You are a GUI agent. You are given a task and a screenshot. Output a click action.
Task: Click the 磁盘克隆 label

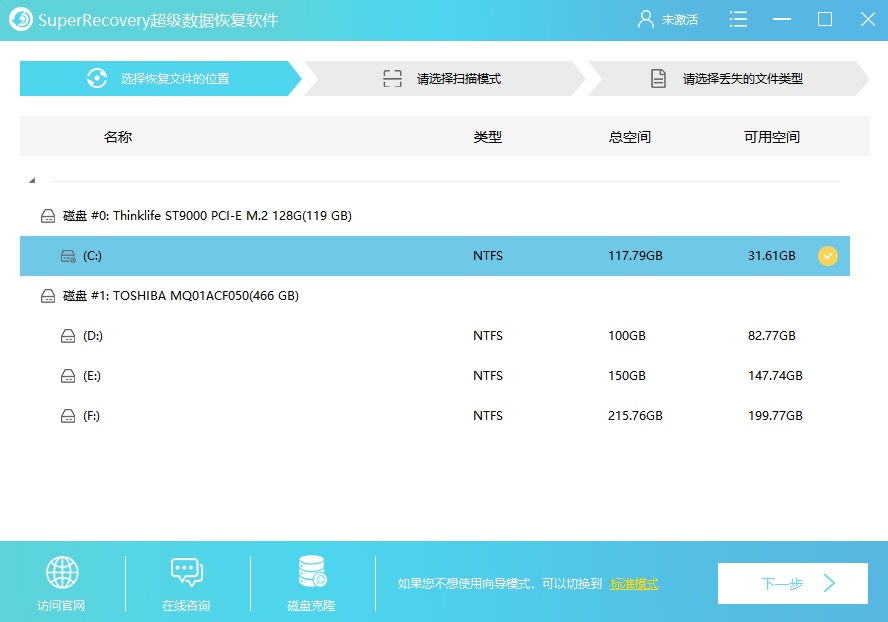tap(311, 606)
